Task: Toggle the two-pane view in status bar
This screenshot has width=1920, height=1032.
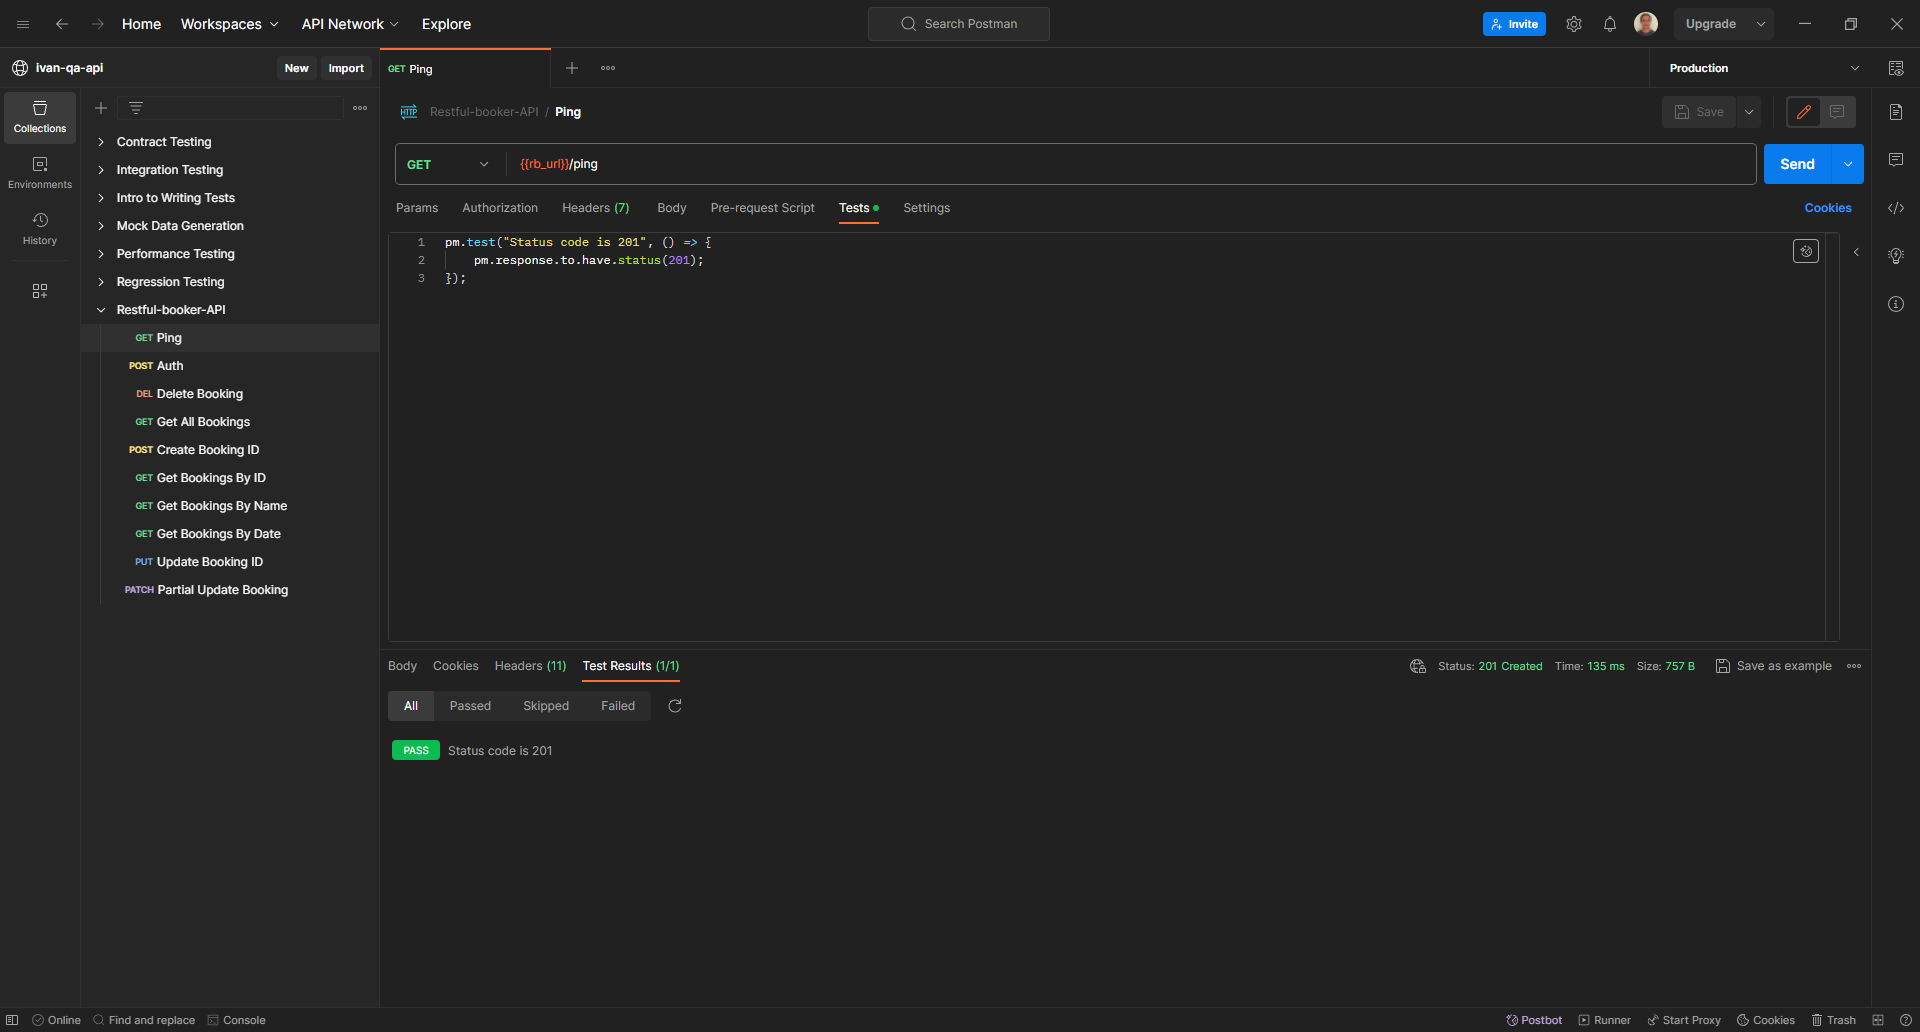Action: [1878, 1020]
